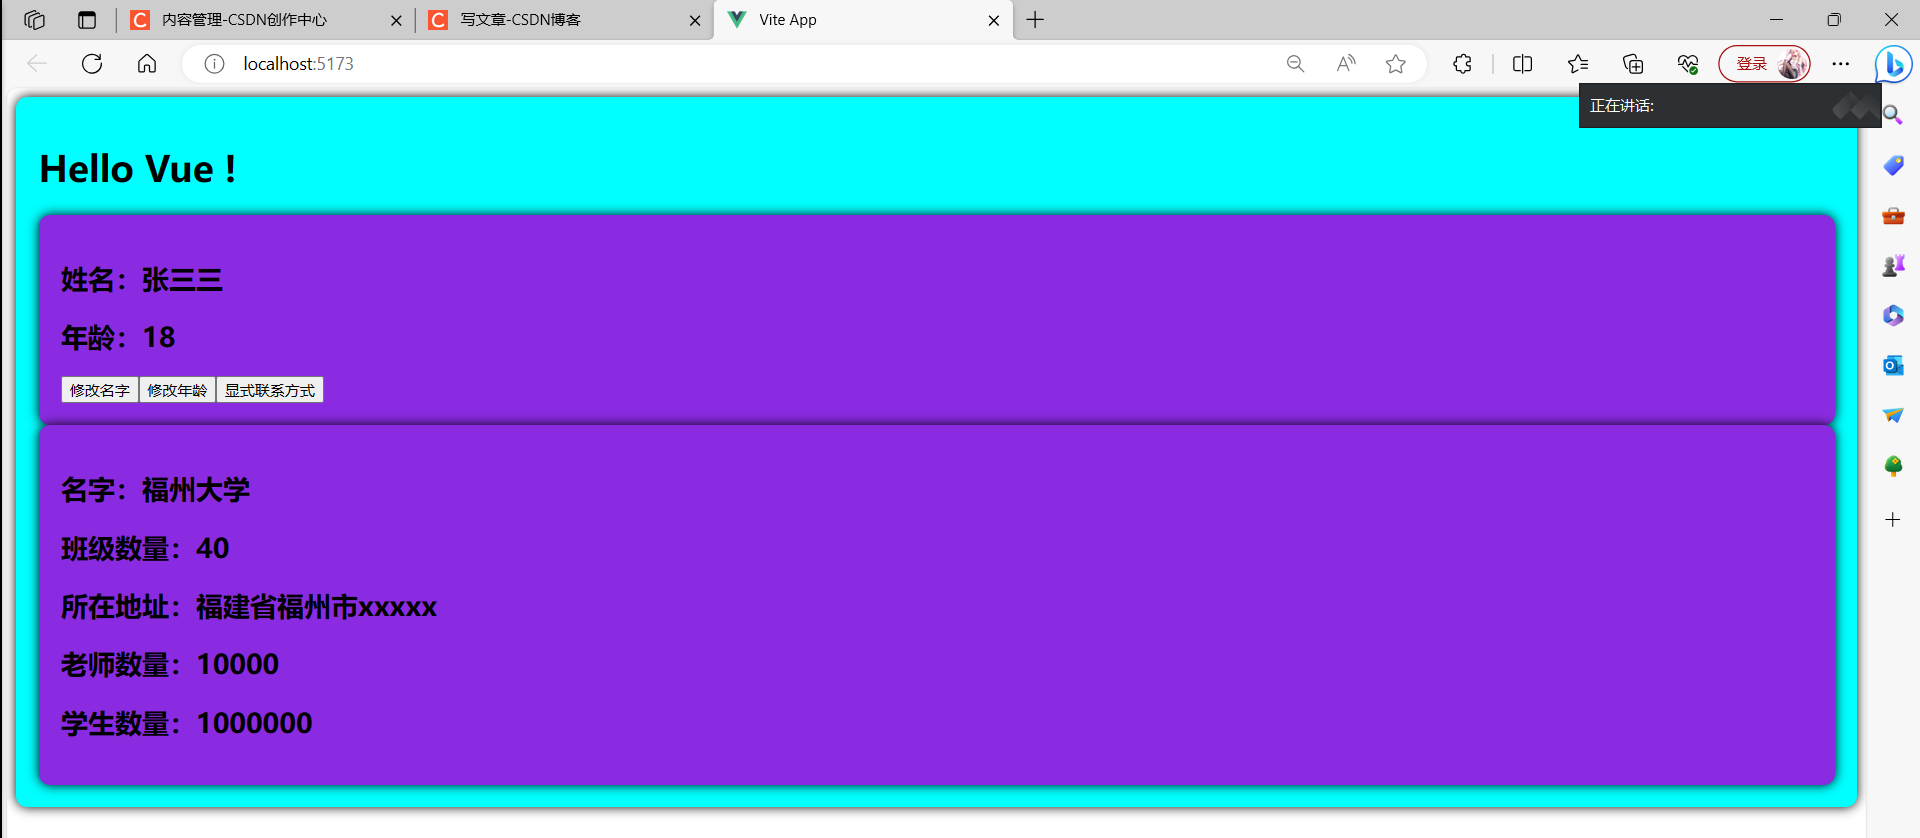
Task: Click the 显式联系方式 button
Action: coord(270,390)
